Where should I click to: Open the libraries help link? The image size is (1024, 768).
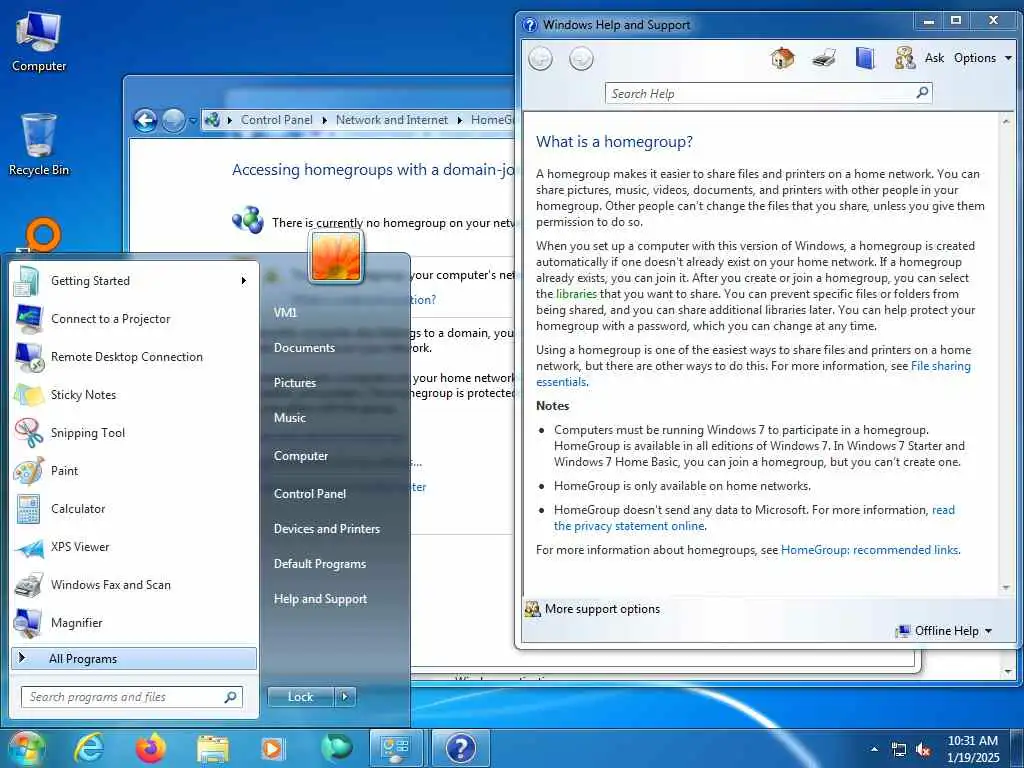(576, 294)
